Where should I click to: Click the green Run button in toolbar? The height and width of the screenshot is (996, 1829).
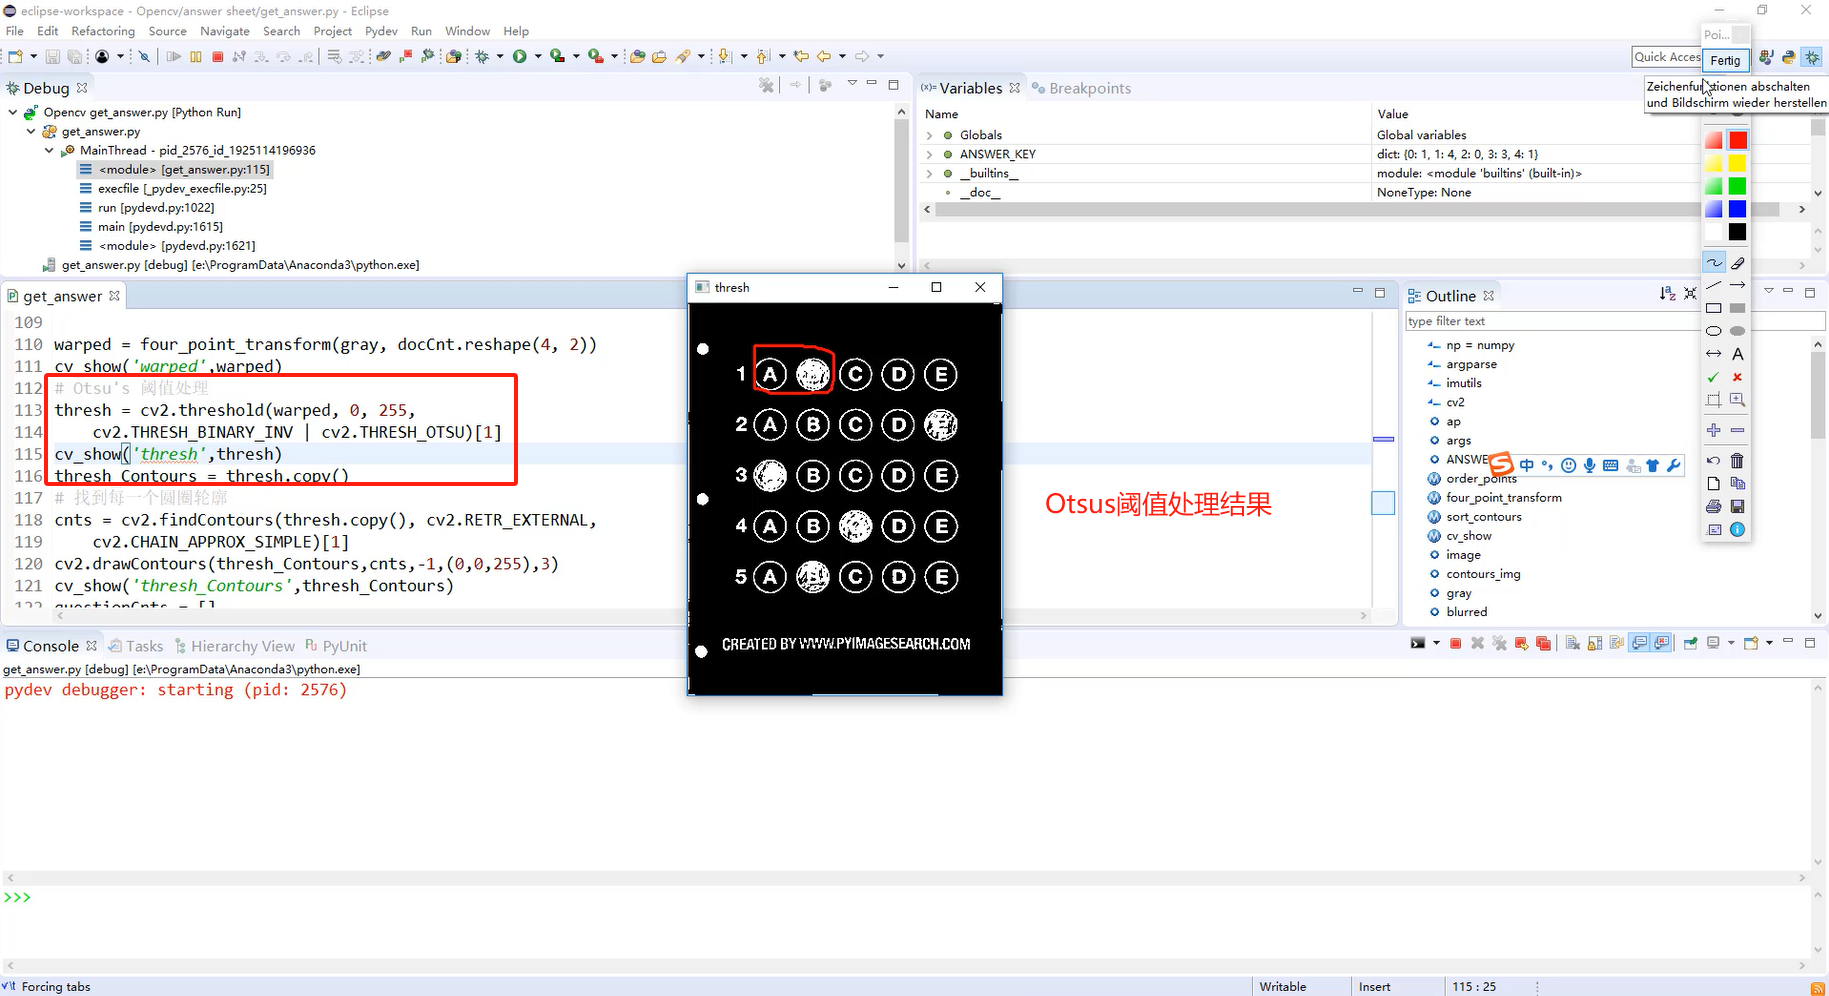pyautogui.click(x=520, y=56)
